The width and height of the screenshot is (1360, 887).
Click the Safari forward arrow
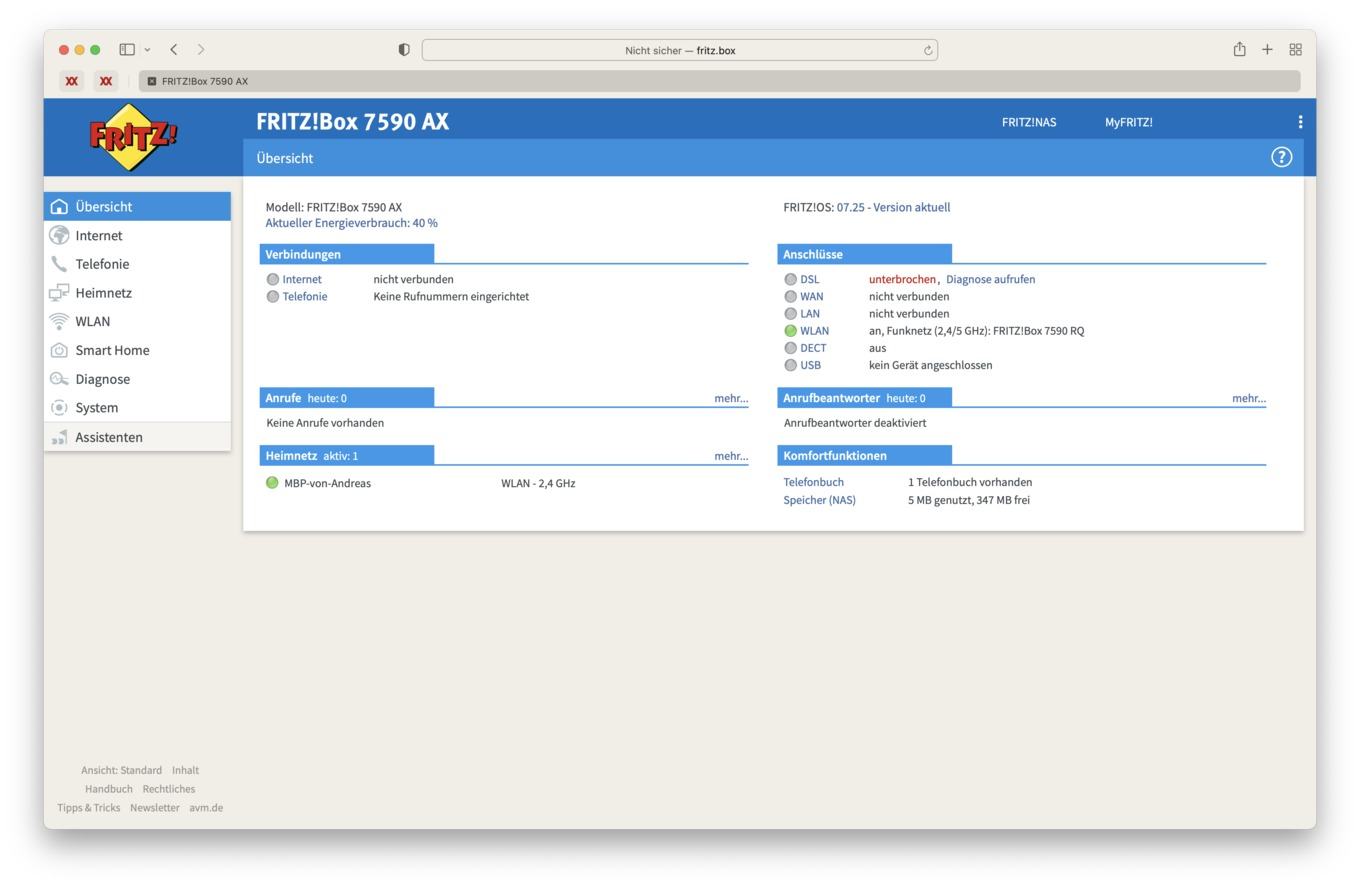[201, 49]
